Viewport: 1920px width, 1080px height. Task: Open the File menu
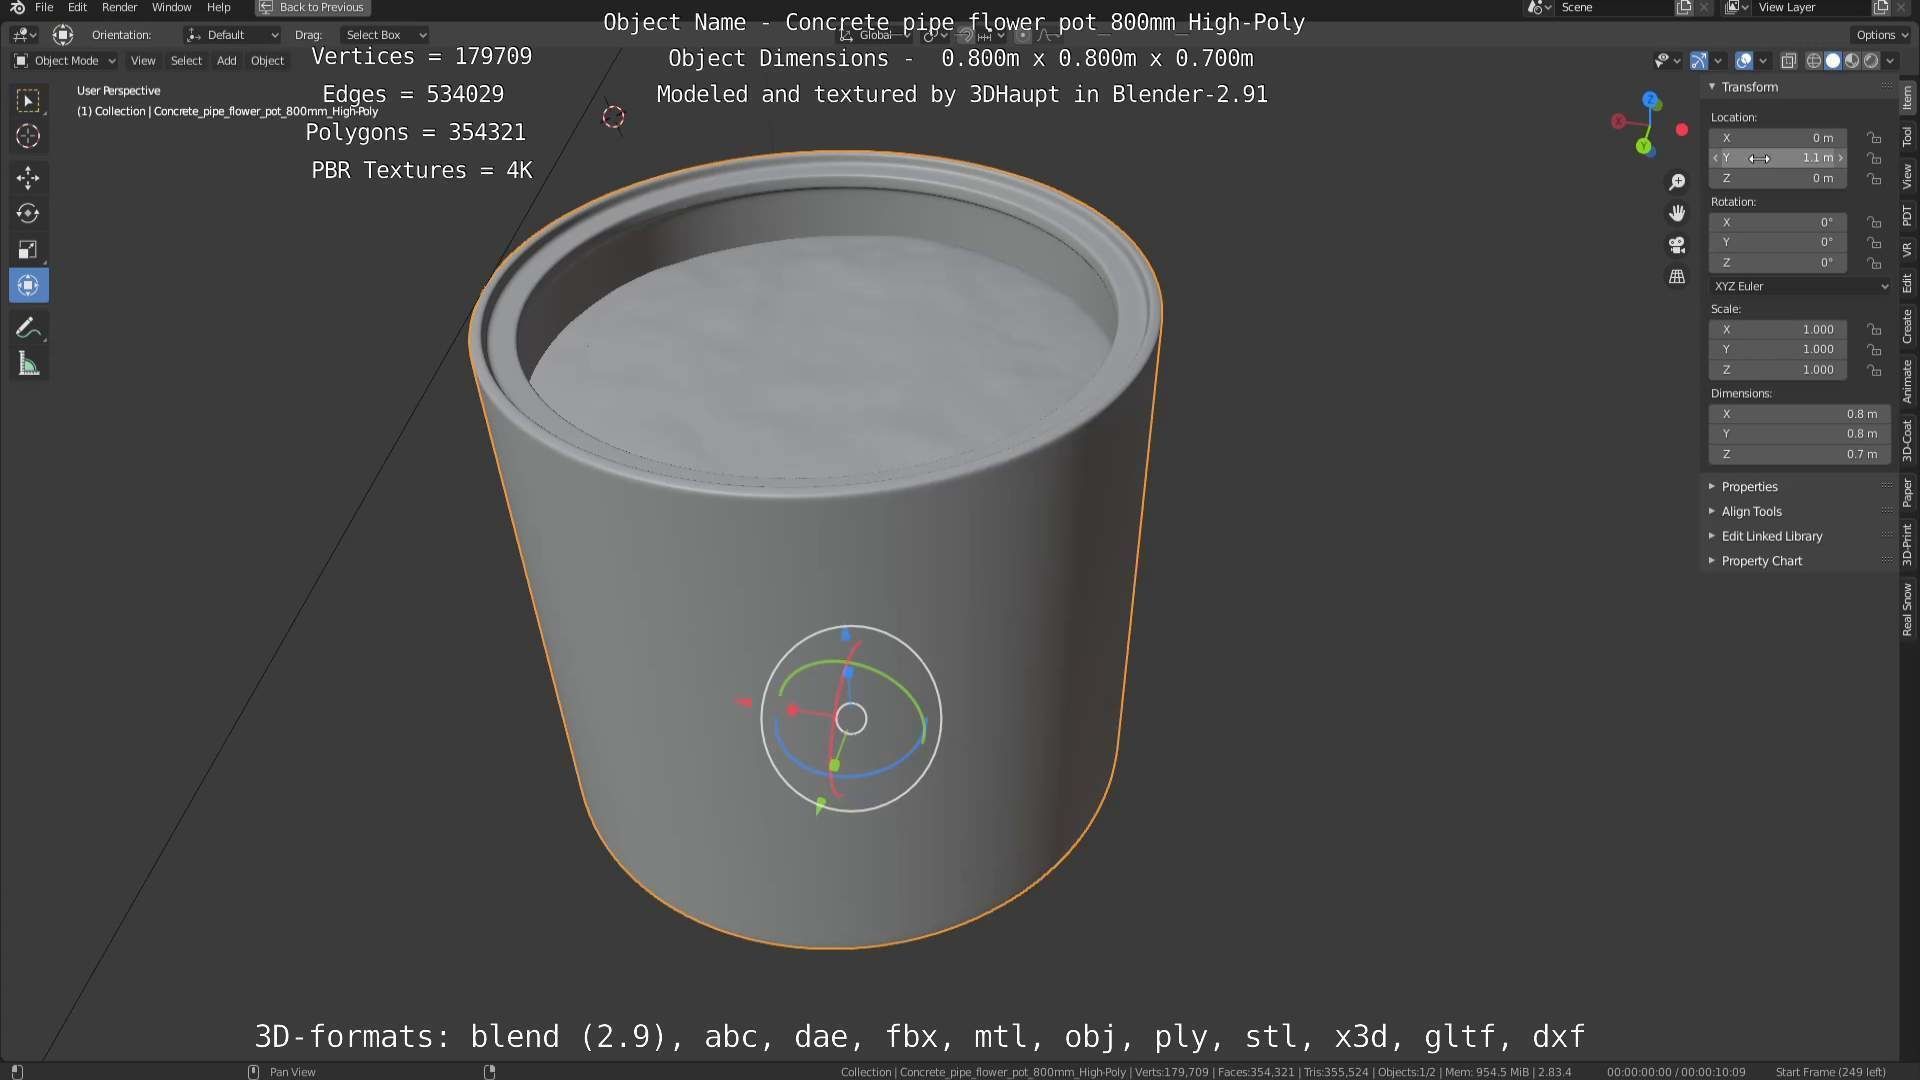pyautogui.click(x=44, y=7)
